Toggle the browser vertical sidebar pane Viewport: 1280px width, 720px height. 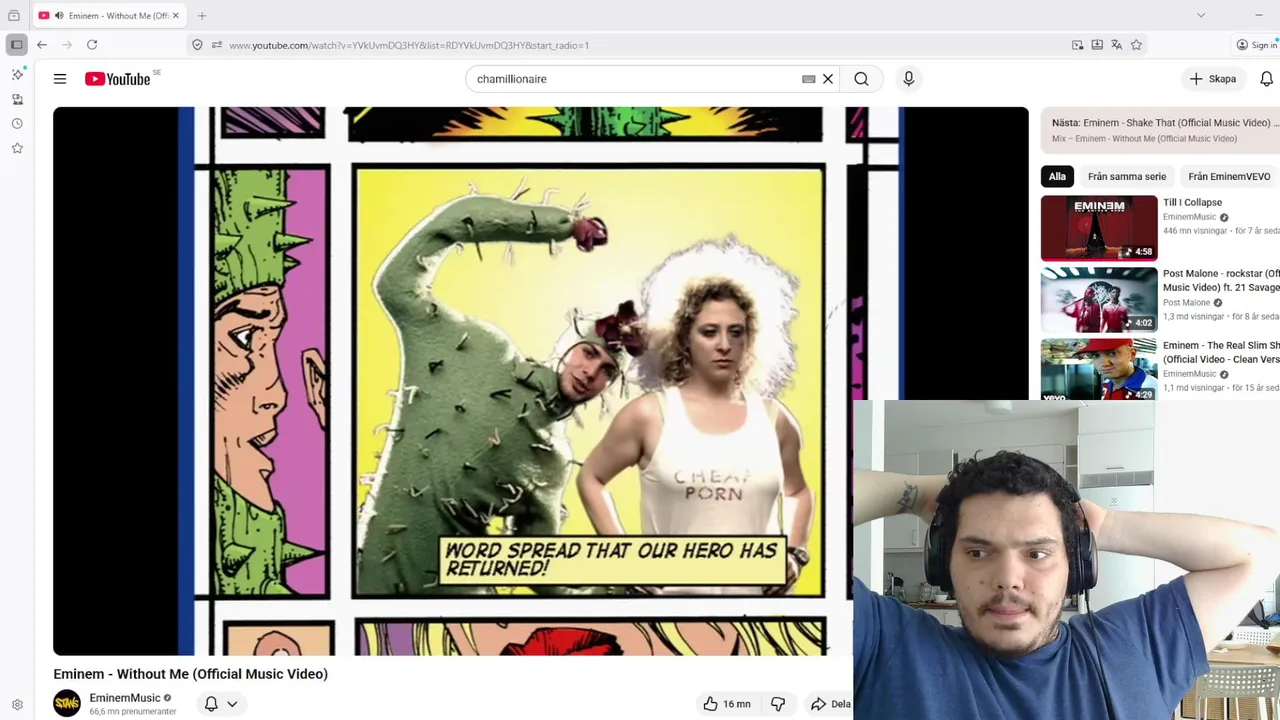[x=16, y=44]
